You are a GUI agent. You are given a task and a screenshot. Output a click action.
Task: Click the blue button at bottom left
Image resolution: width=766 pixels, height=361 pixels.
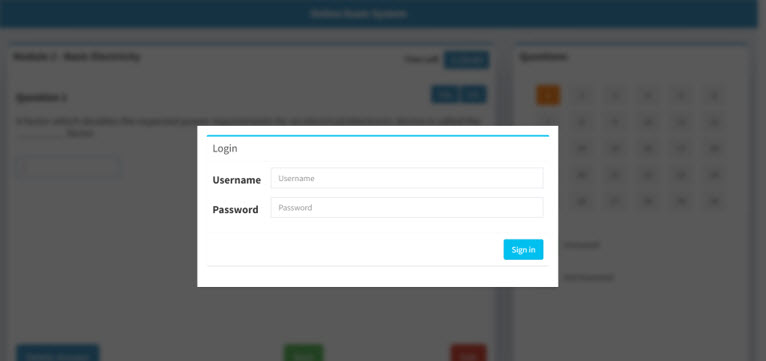pyautogui.click(x=58, y=354)
